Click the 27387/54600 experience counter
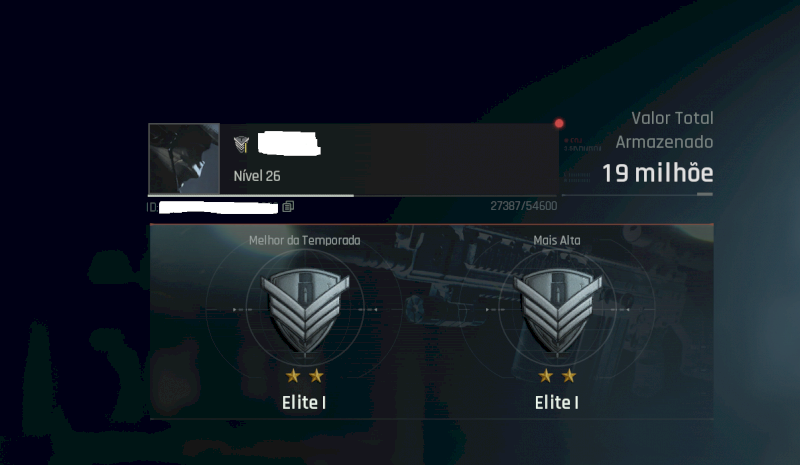800x465 pixels. pos(523,206)
